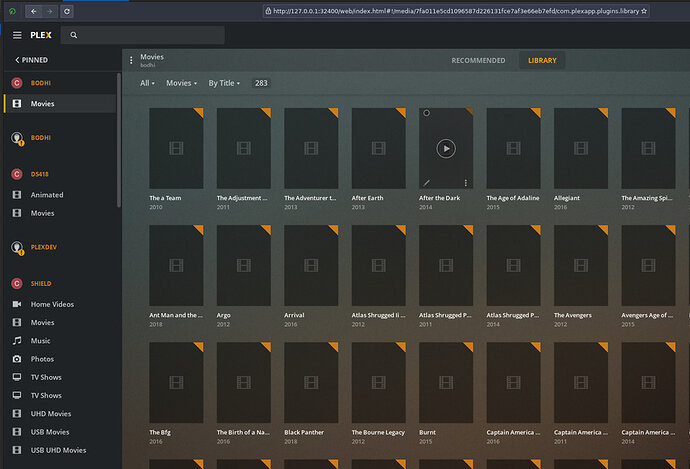Open USB UHD Movies library in sidebar
Viewport: 690px width, 469px height.
(x=58, y=450)
